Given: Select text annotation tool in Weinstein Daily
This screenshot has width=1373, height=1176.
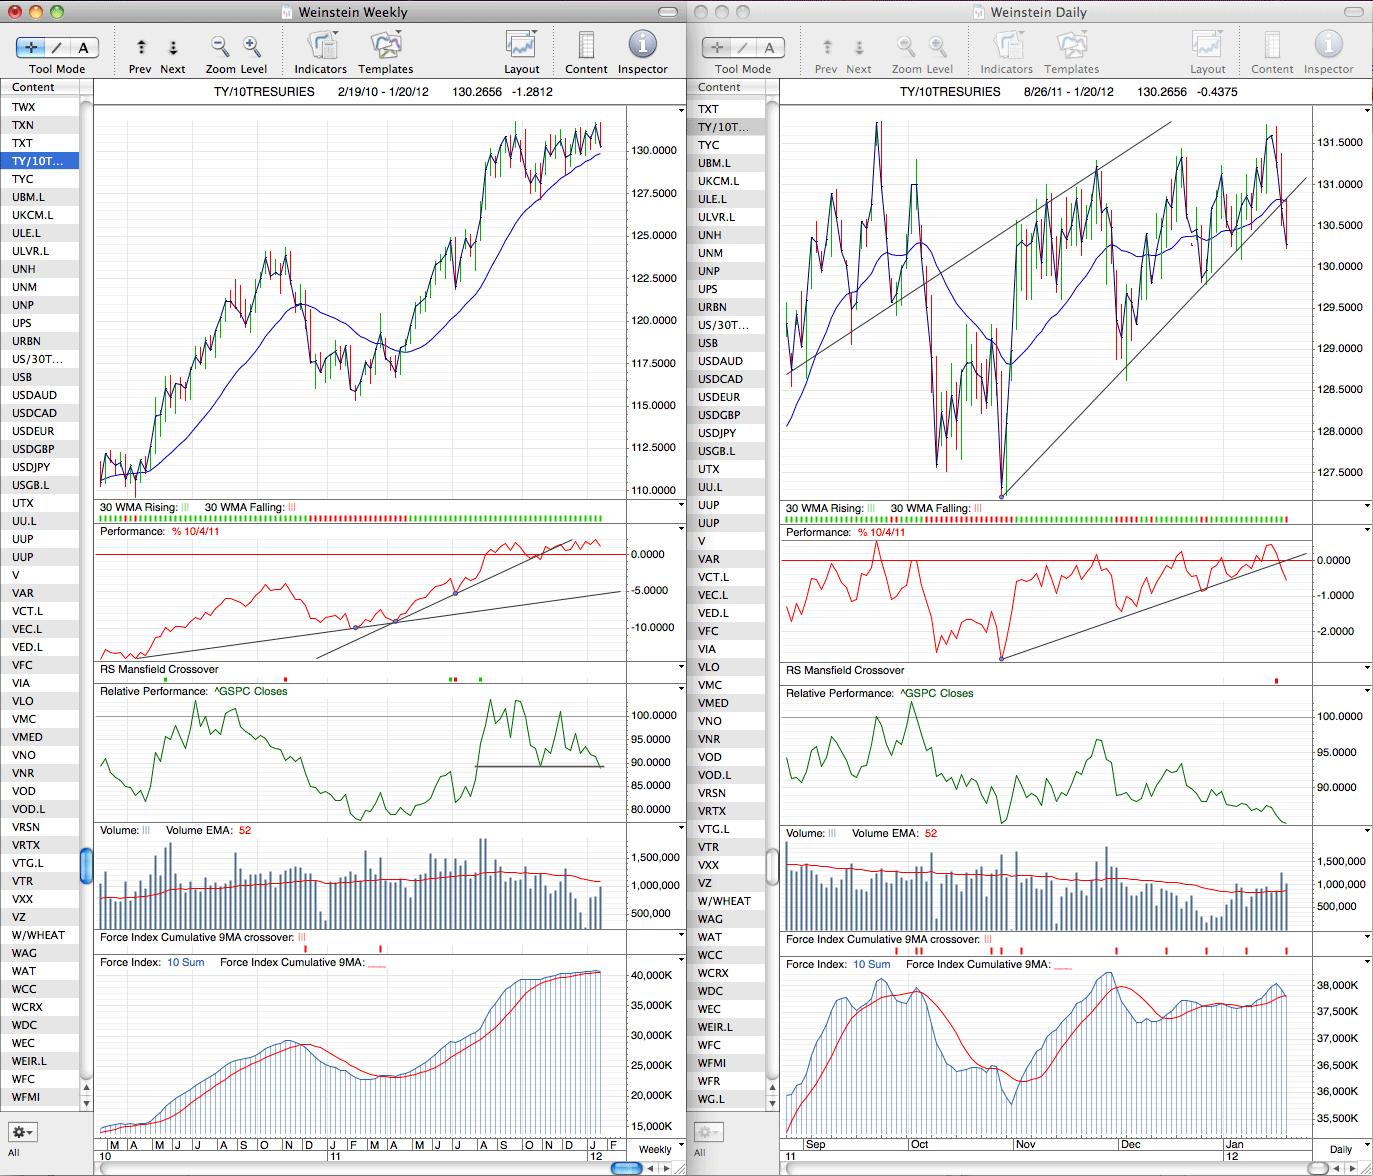Looking at the screenshot, I should click(770, 47).
